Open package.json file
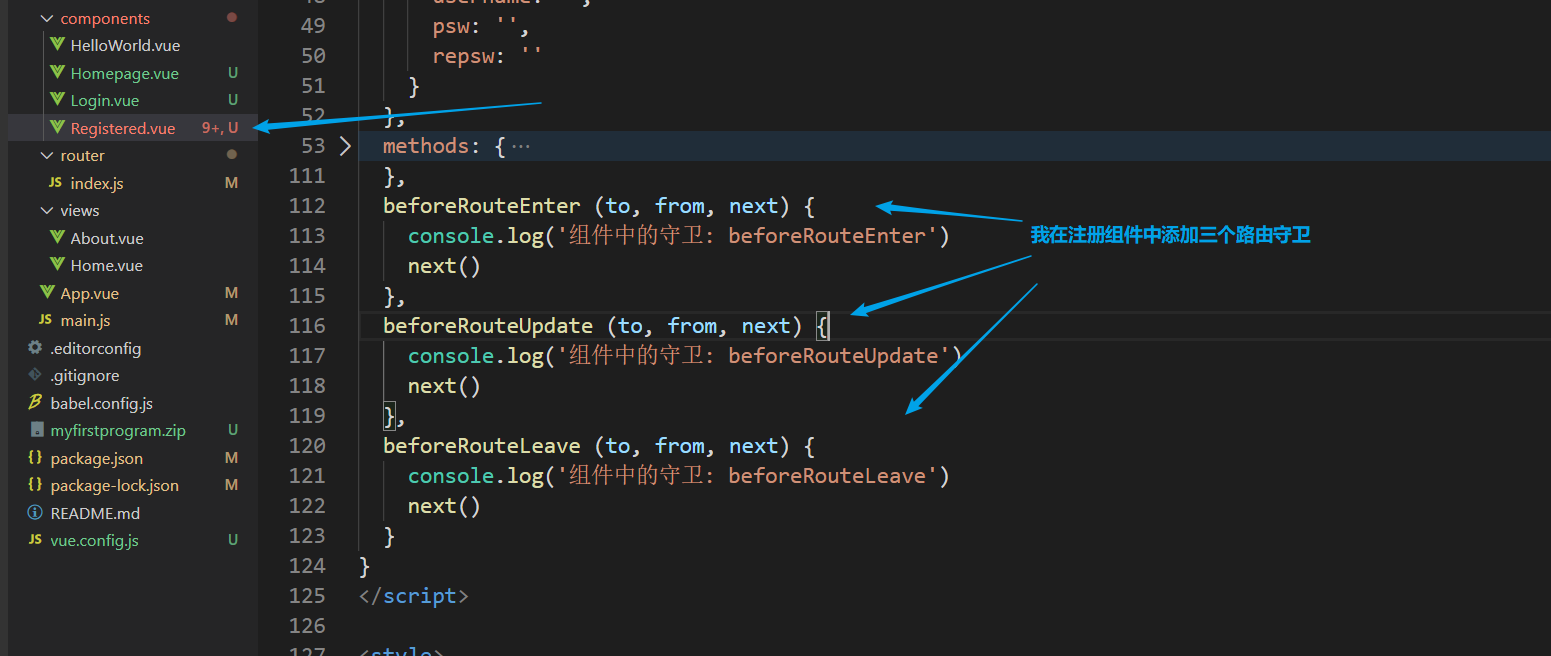 click(x=96, y=458)
